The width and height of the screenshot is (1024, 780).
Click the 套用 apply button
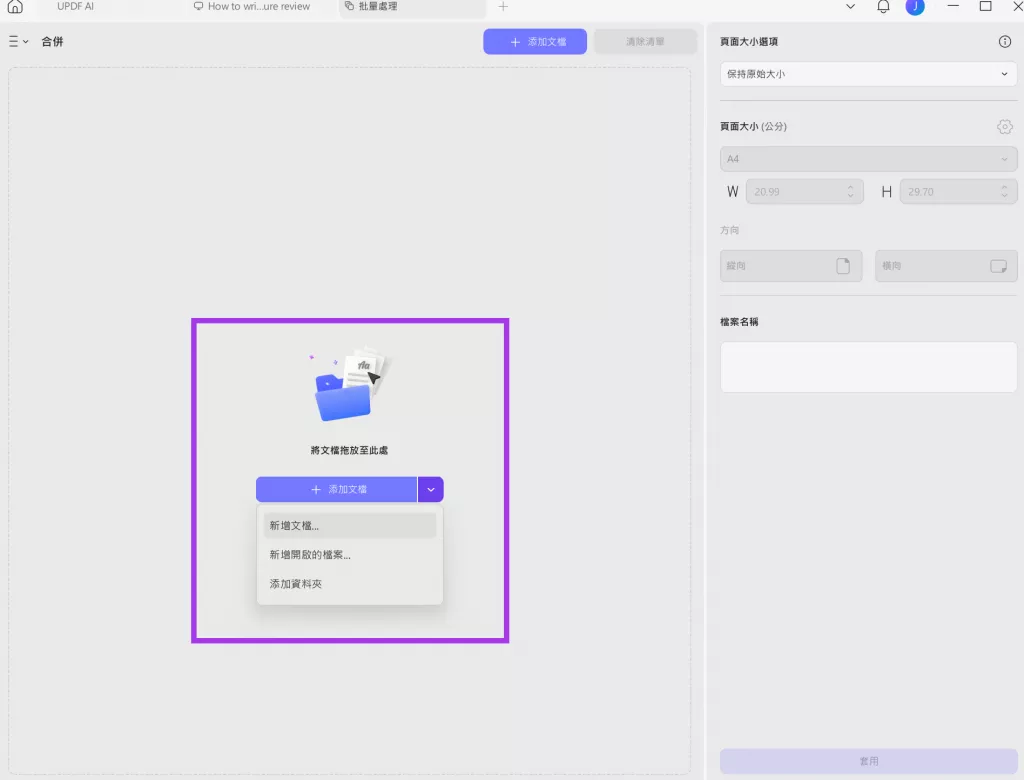(868, 761)
